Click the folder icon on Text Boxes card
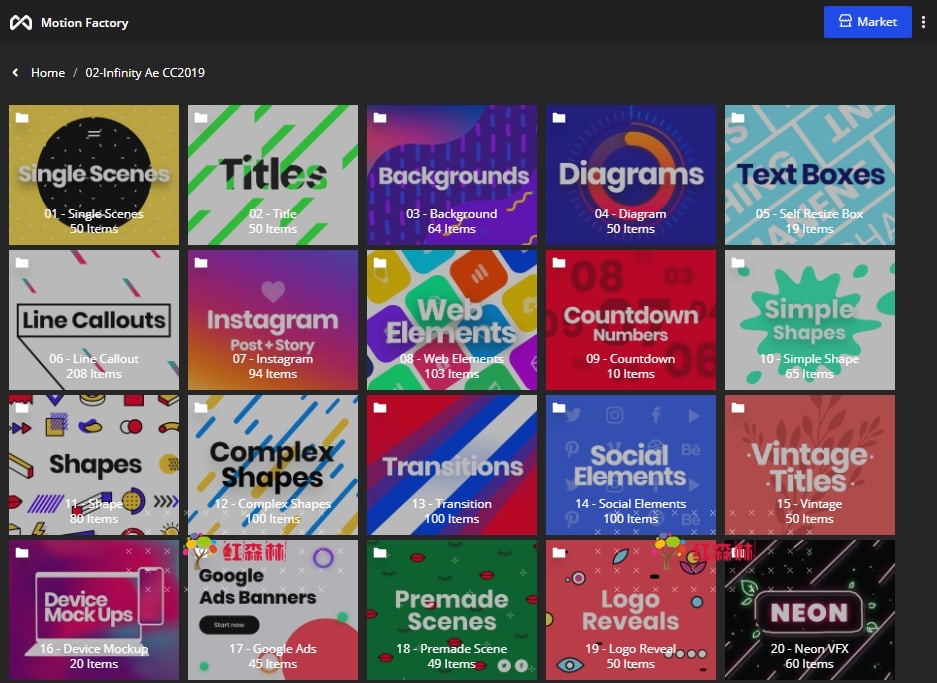Image resolution: width=937 pixels, height=683 pixels. [x=738, y=118]
